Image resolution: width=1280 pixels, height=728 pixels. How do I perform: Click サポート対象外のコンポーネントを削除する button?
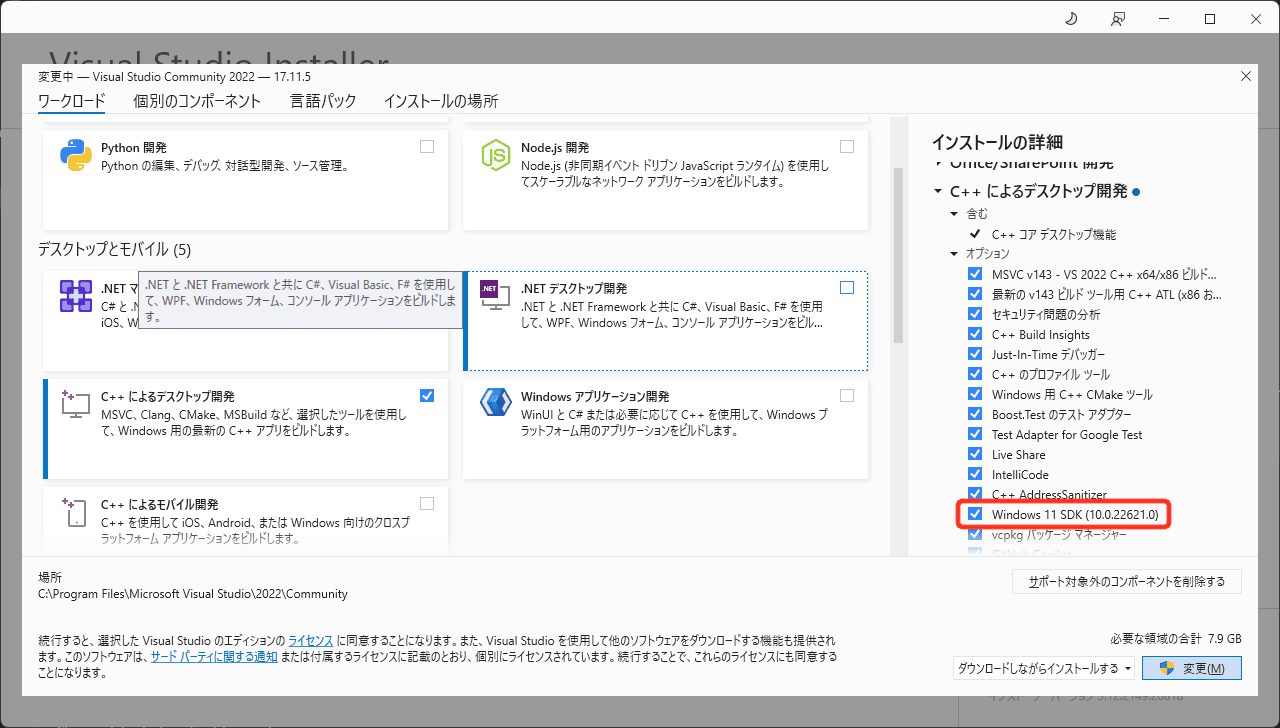click(1127, 582)
